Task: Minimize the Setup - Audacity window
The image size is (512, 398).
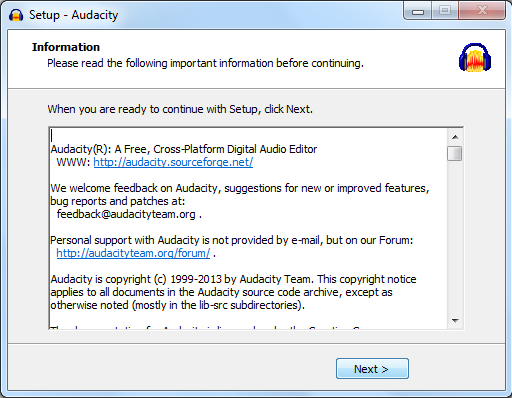Action: click(418, 11)
